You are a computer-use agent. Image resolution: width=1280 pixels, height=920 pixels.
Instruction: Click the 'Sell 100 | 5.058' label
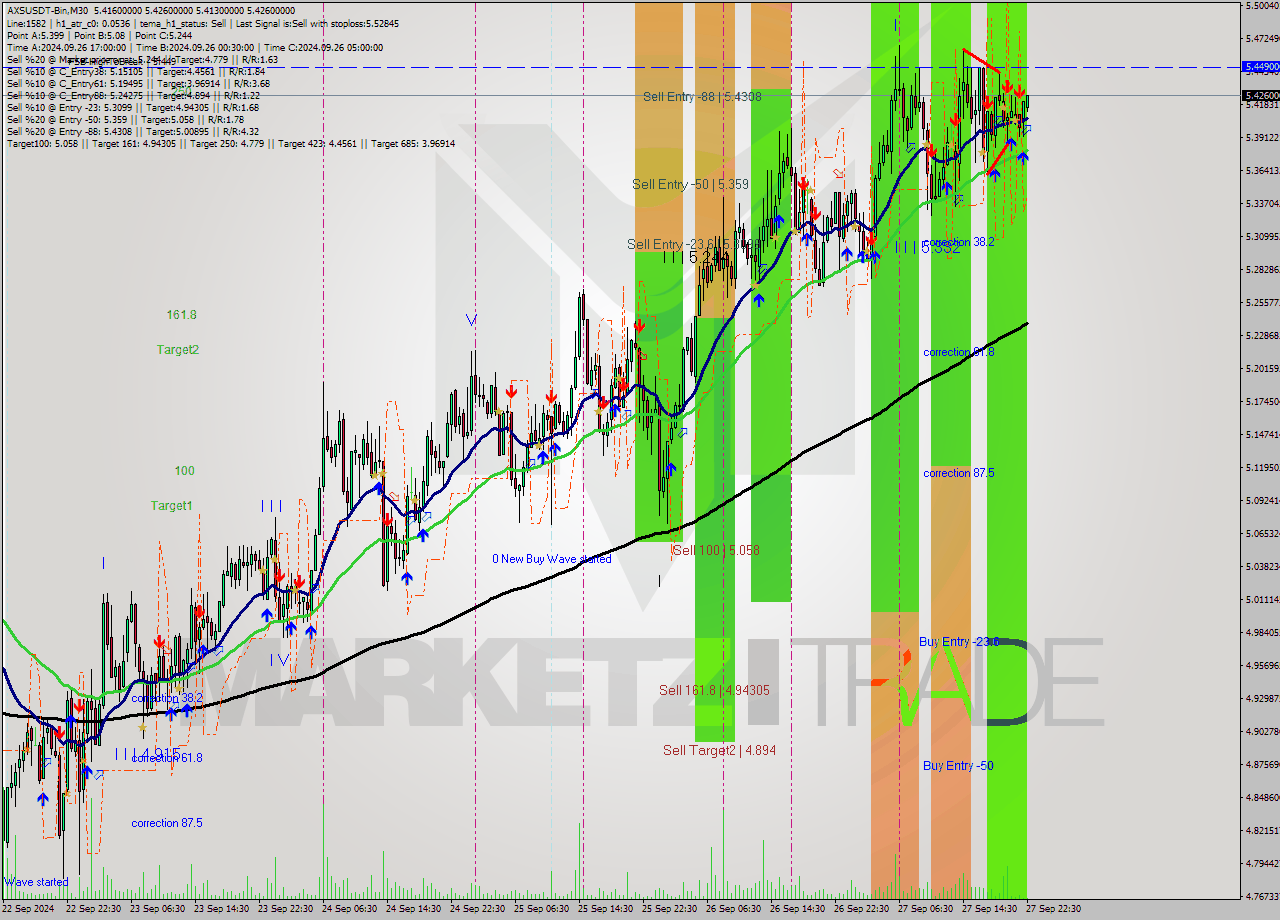[x=715, y=550]
